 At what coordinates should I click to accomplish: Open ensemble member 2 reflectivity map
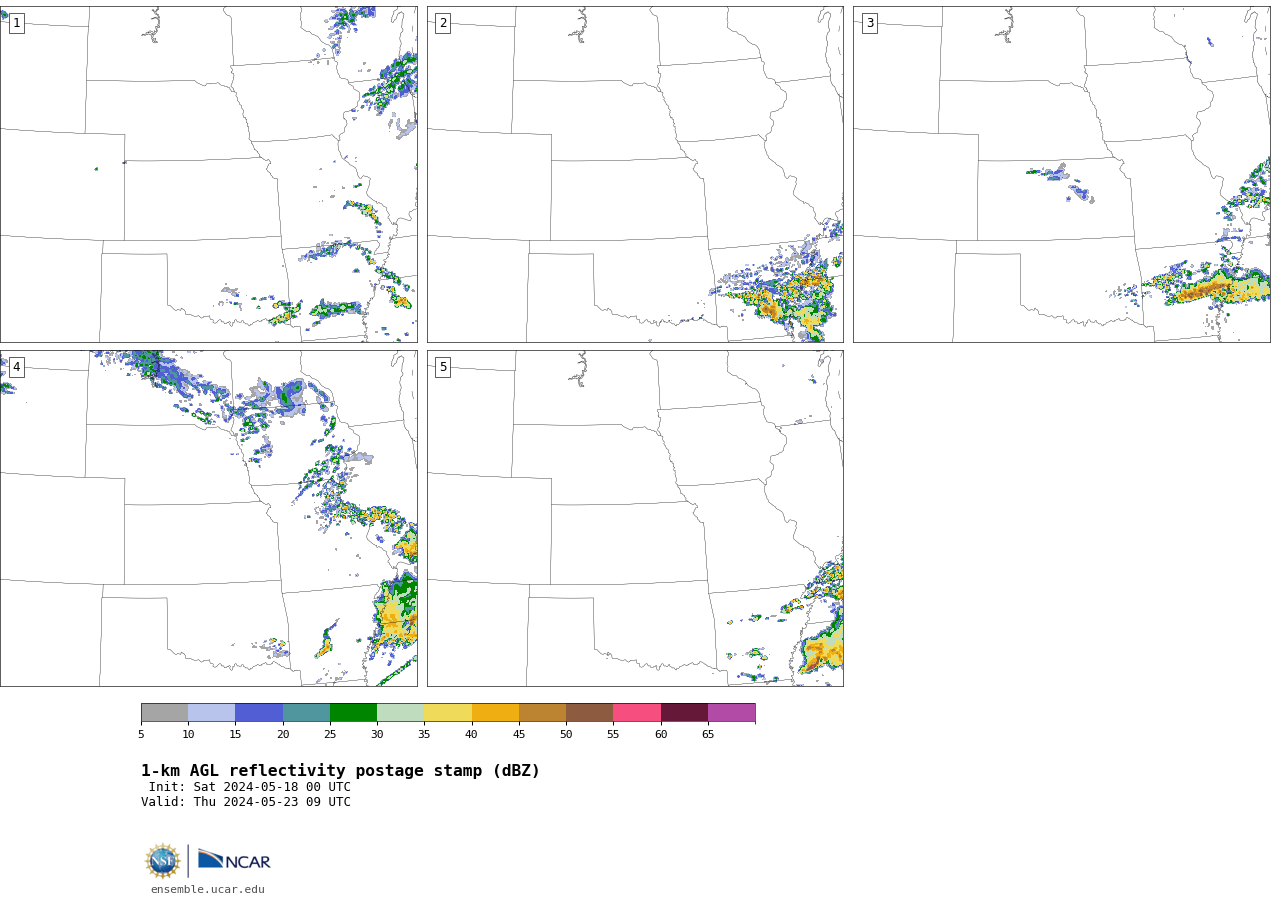coord(635,174)
